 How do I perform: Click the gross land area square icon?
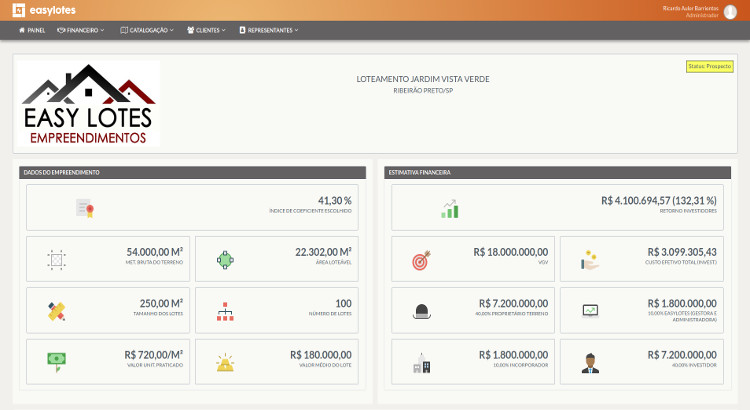[x=56, y=260]
